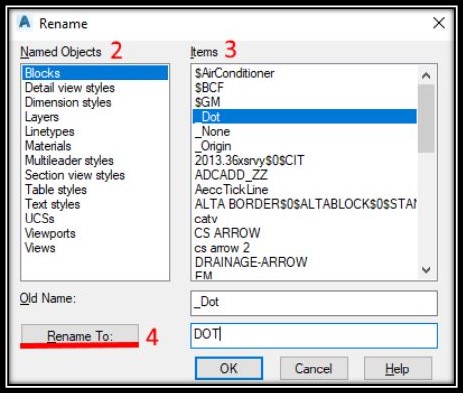Click the Rename To button
Screen dimensions: 463x393
(x=80, y=336)
